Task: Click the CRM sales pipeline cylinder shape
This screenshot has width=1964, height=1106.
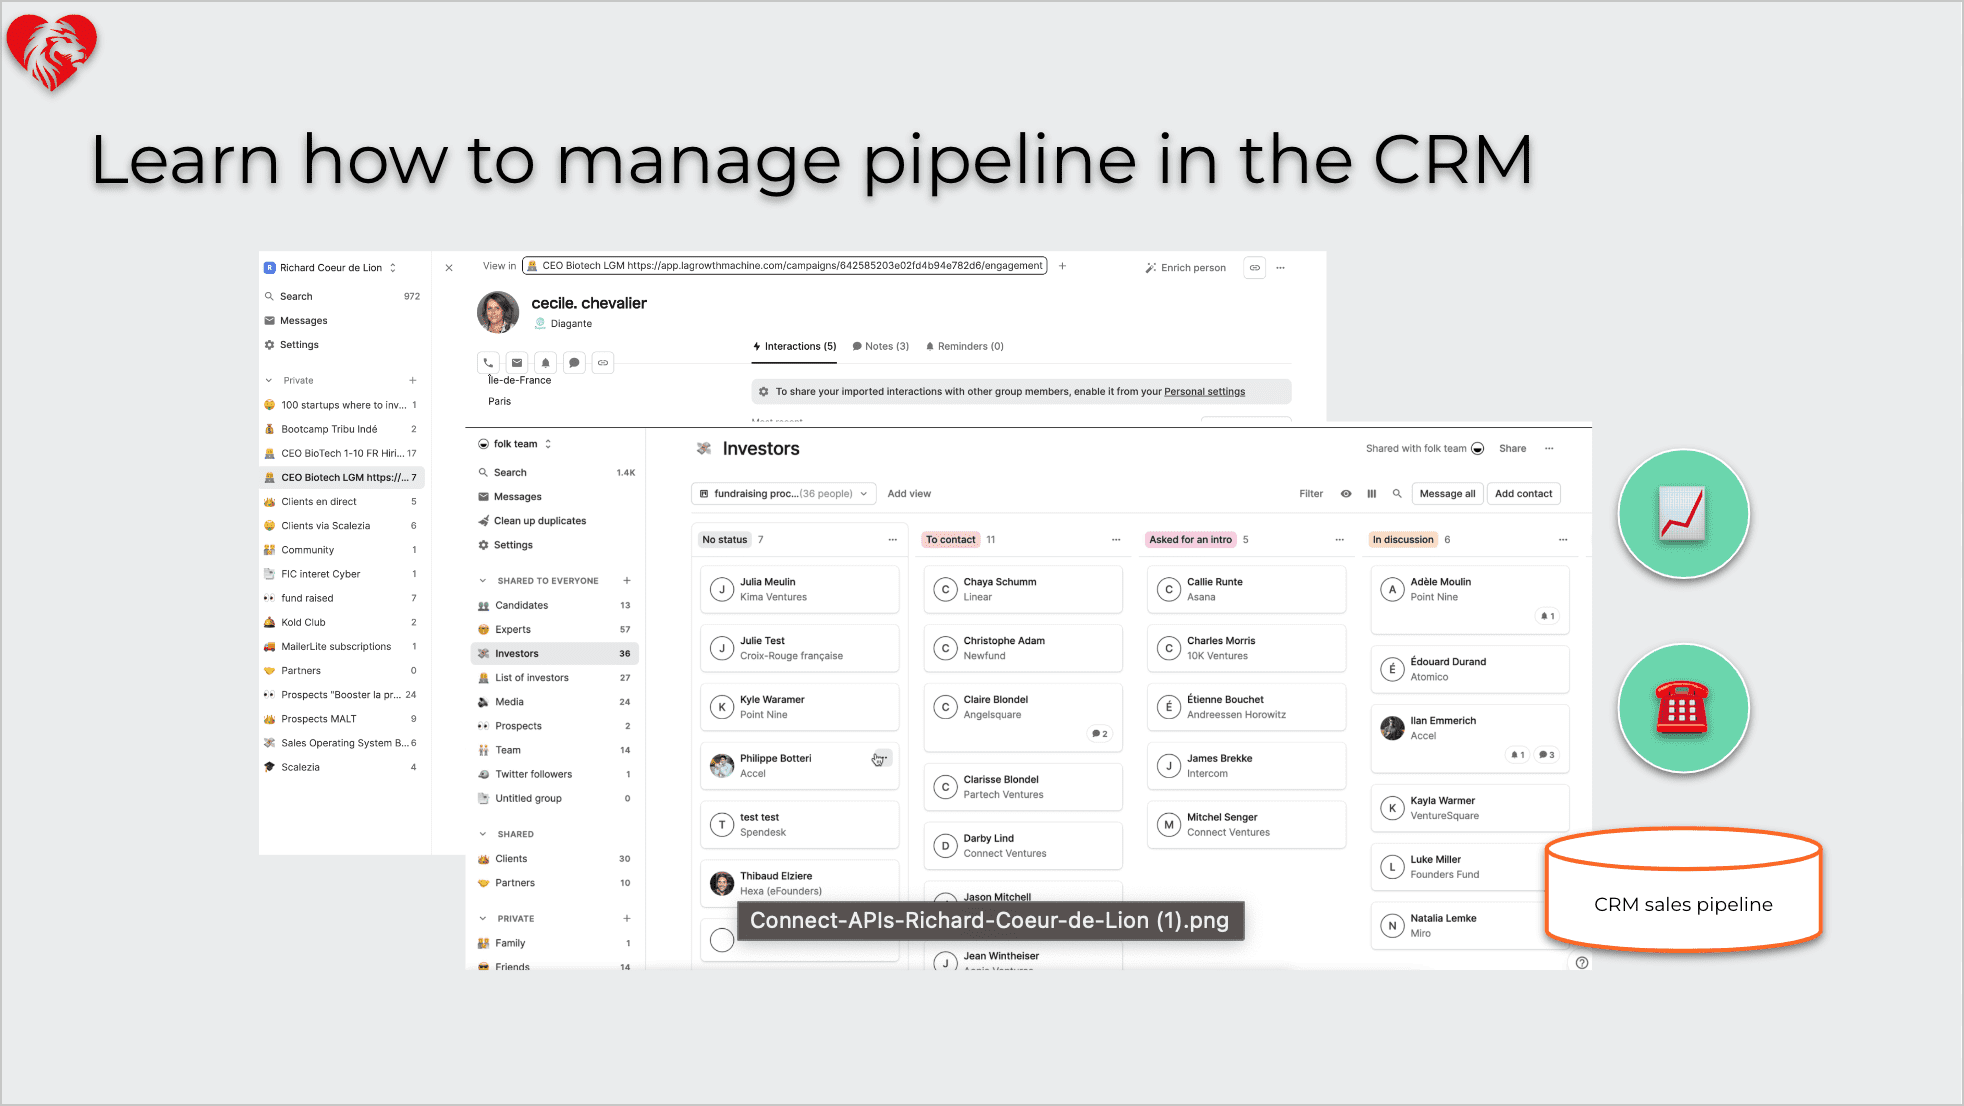Action: tap(1683, 890)
